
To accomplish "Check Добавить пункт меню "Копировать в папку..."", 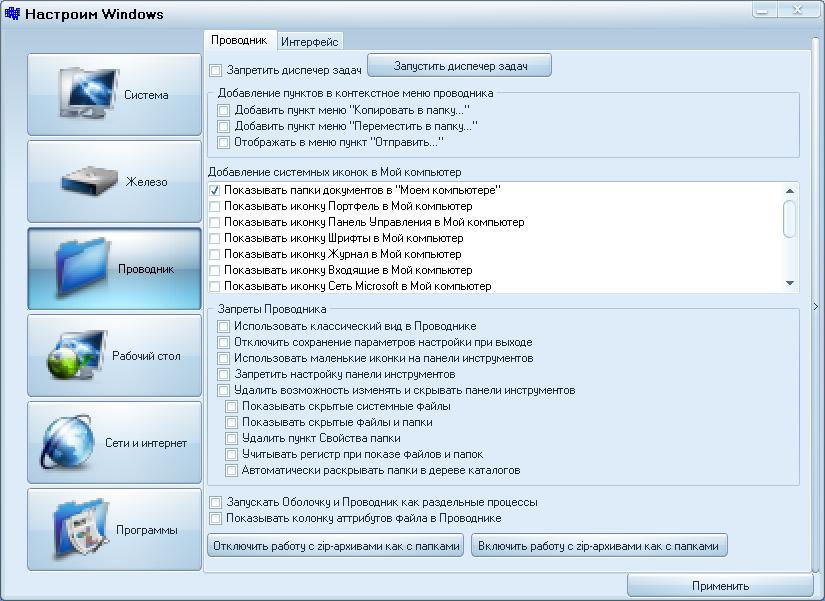I will (x=223, y=110).
